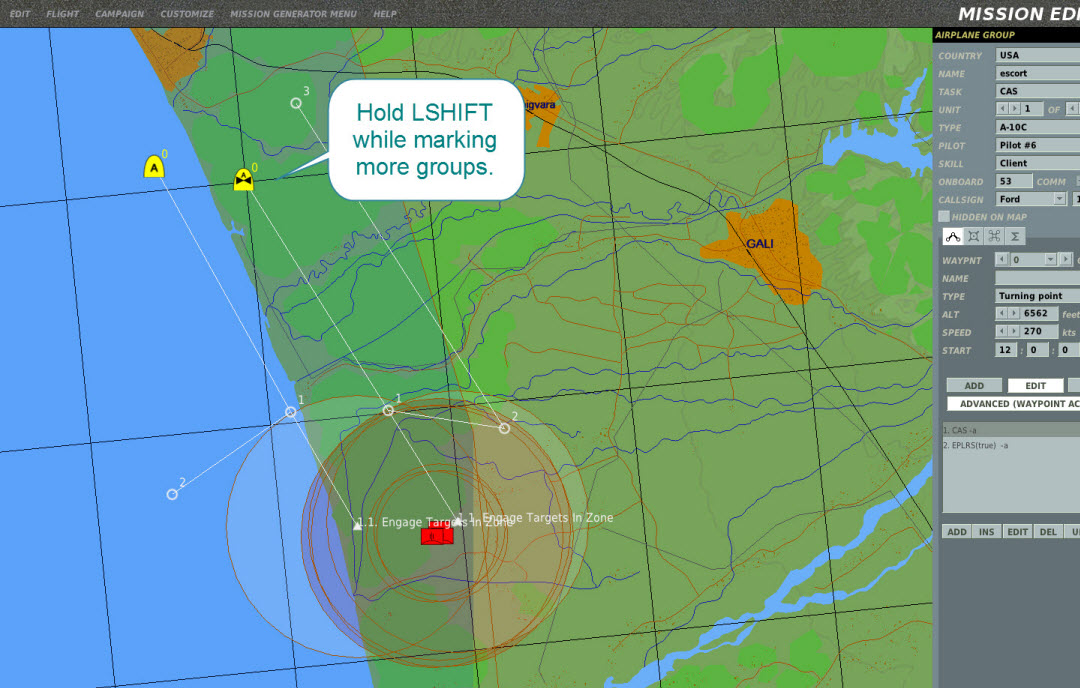
Task: Open ADVANCED (WAYPOINT ACTIONS) panel
Action: pos(1014,404)
